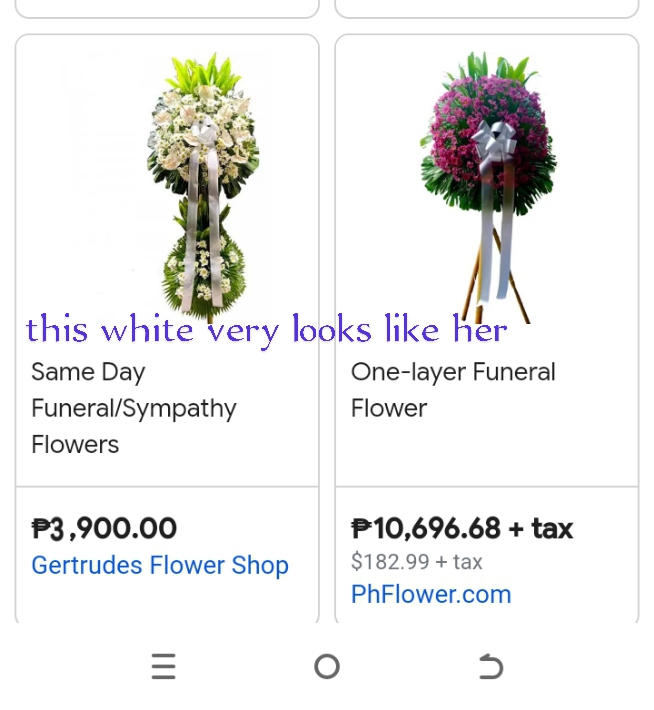This screenshot has height=710, width=654.
Task: Click the lower layer of white arrangement
Action: coord(204,272)
